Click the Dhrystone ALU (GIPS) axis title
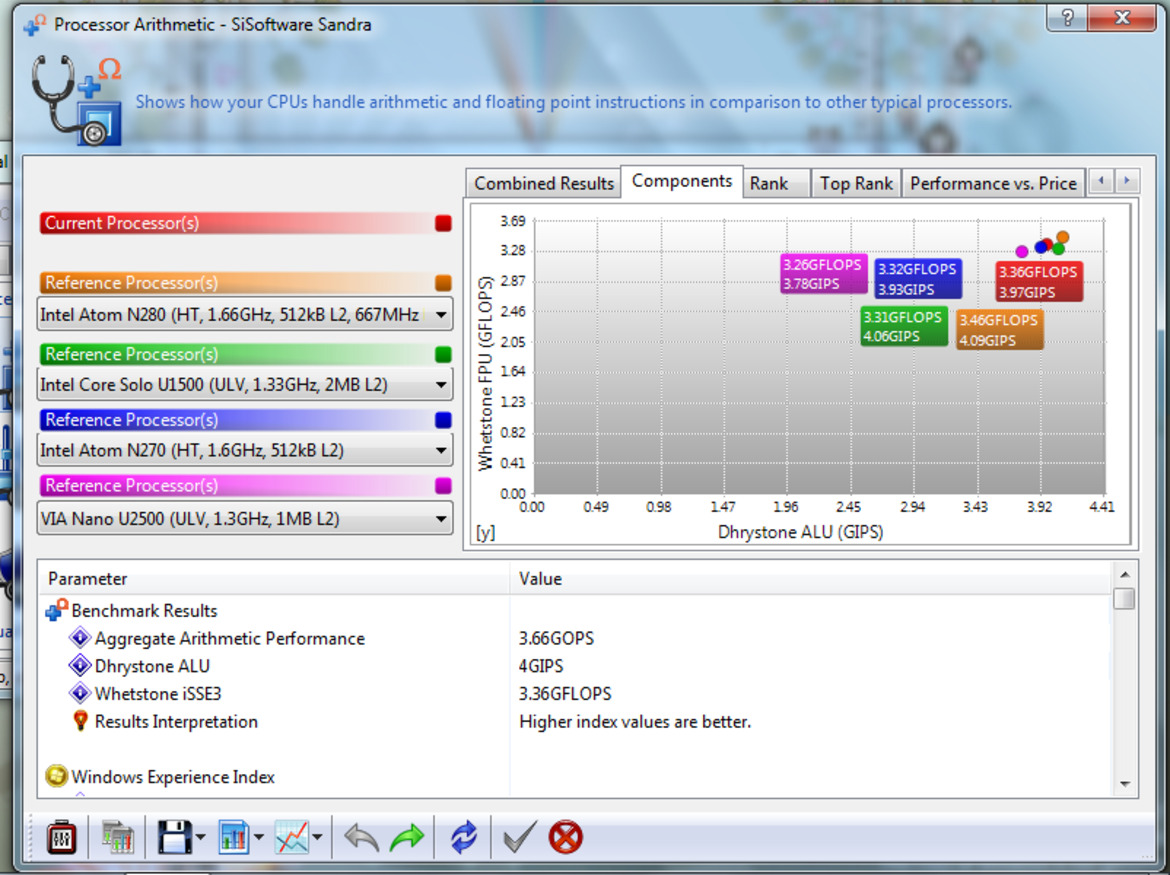Viewport: 1170px width, 875px height. [801, 533]
